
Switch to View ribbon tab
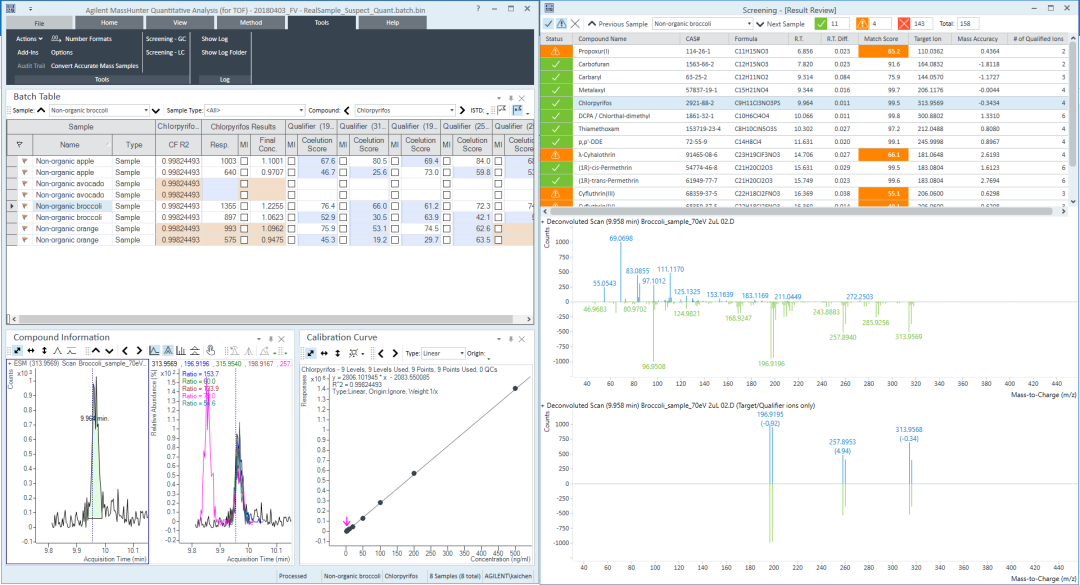[180, 23]
